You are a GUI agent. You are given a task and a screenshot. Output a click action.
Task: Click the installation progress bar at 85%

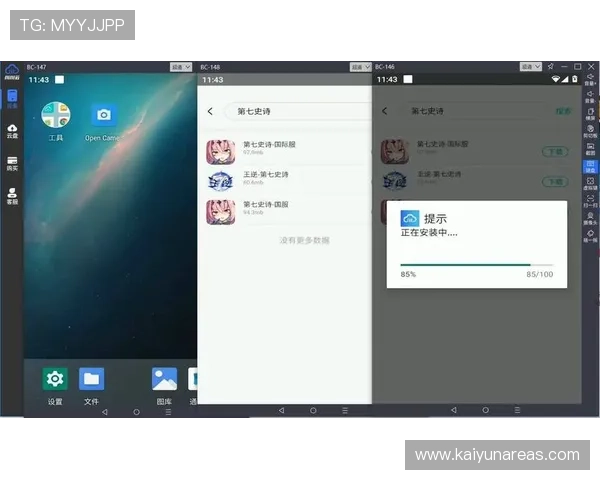477,264
